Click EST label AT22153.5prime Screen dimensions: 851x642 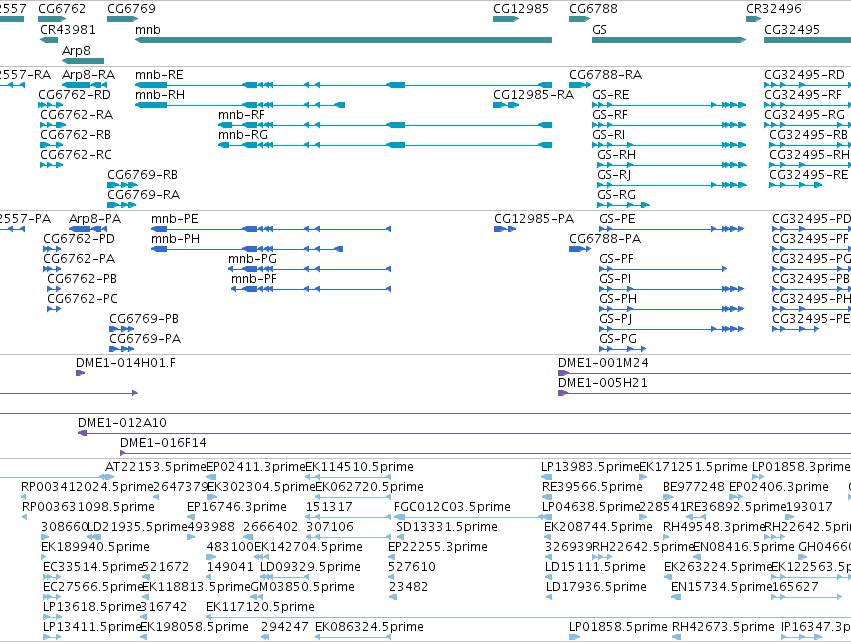tap(156, 467)
